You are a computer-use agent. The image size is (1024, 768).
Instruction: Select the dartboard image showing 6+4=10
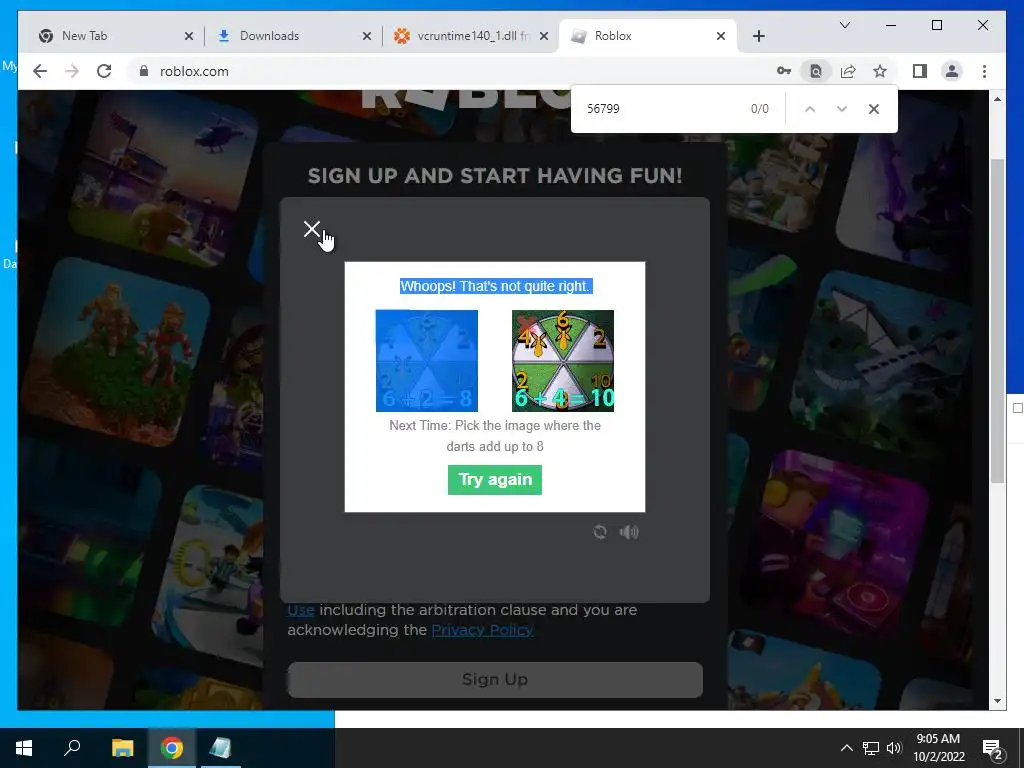tap(562, 360)
